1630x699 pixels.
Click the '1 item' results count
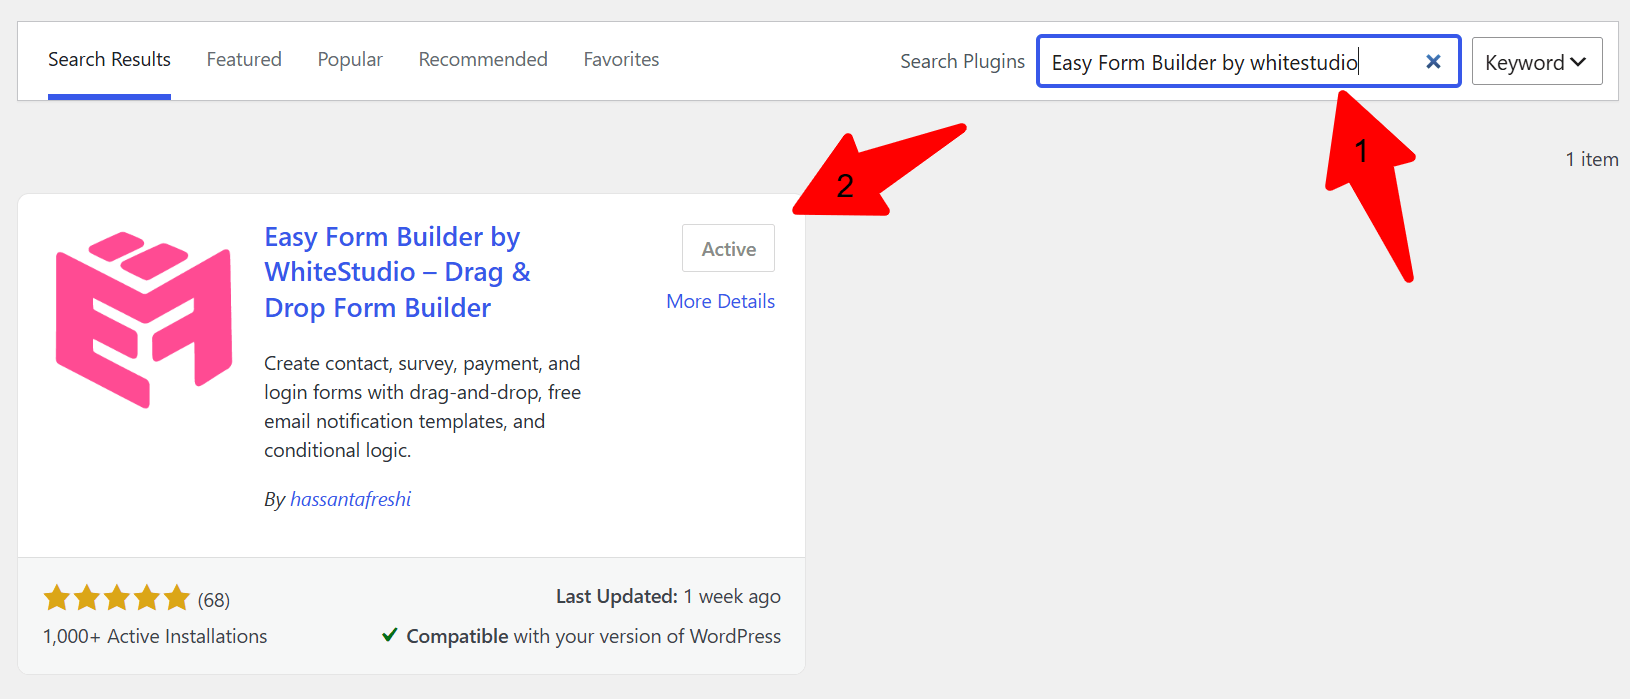tap(1592, 159)
